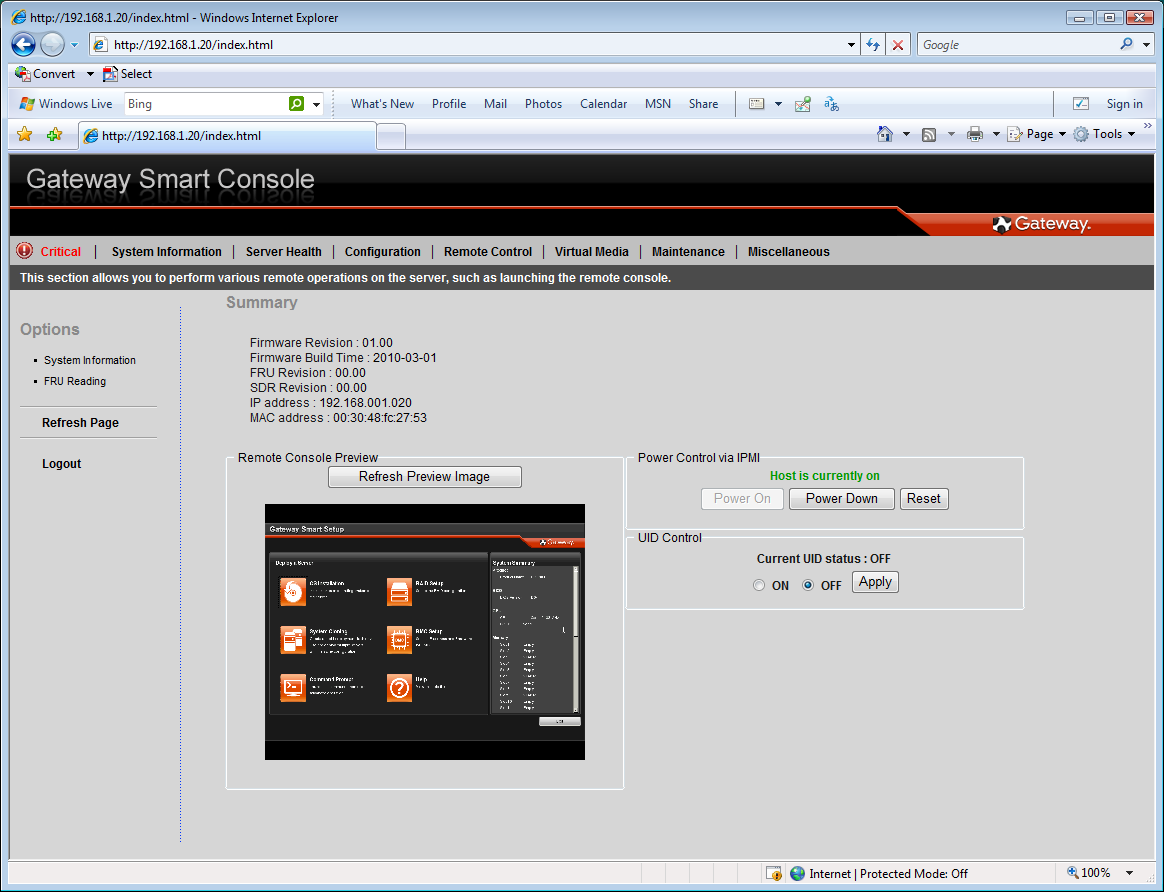Click the Bing search input field
The height and width of the screenshot is (892, 1164).
[x=206, y=104]
